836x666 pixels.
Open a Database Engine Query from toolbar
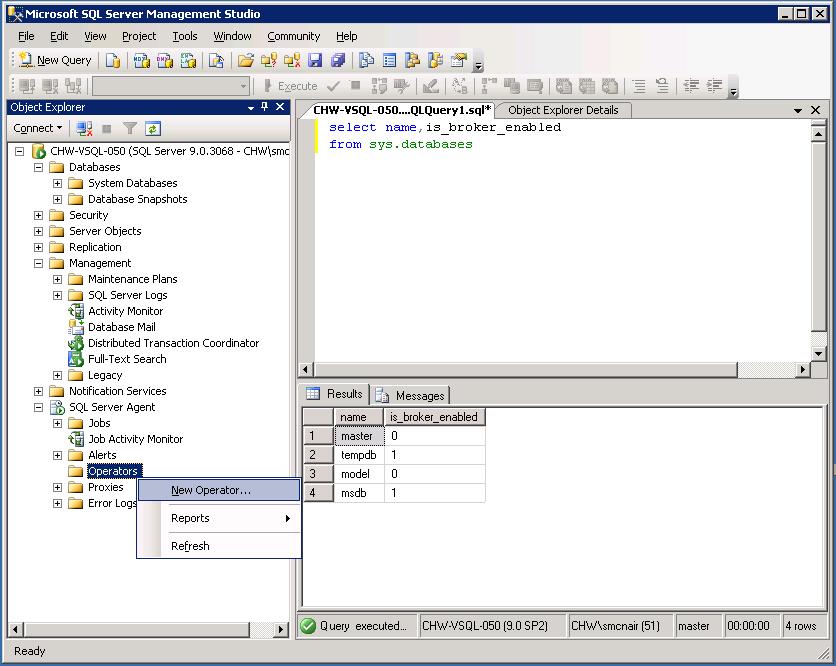112,60
